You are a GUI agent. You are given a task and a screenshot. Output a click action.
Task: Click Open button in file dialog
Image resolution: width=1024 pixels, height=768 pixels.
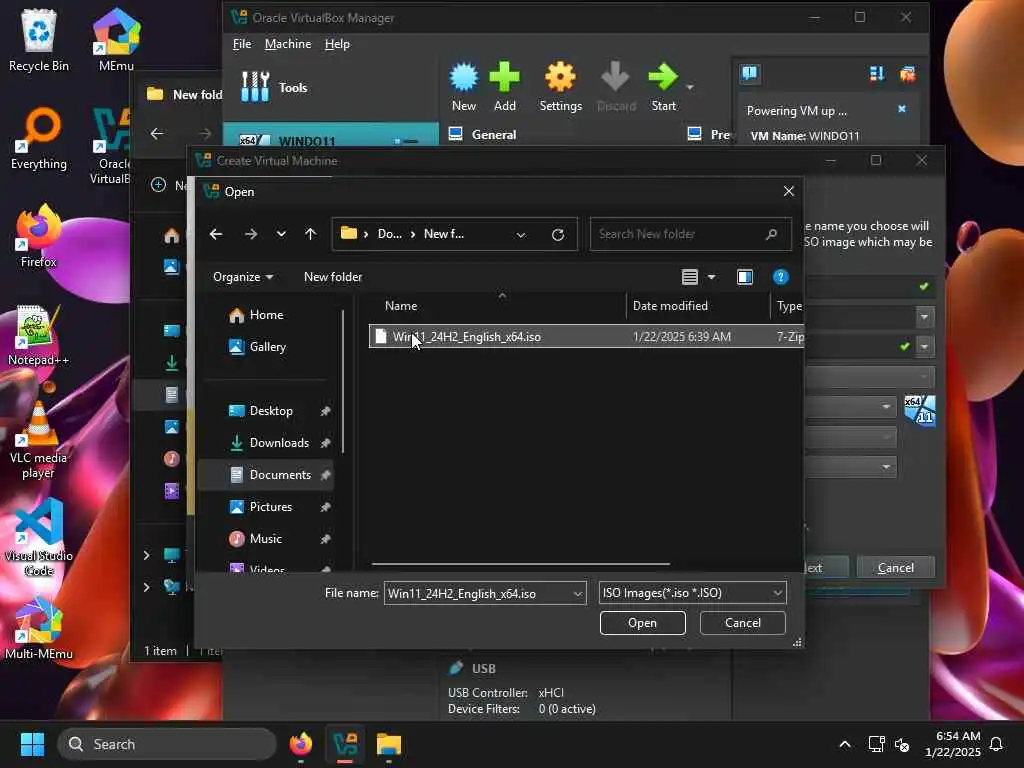643,623
